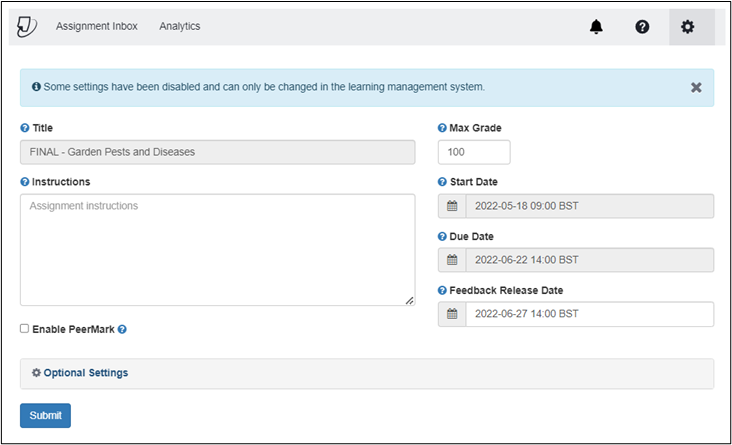Click the Assignment instructions text area
This screenshot has width=732, height=445.
tap(218, 250)
